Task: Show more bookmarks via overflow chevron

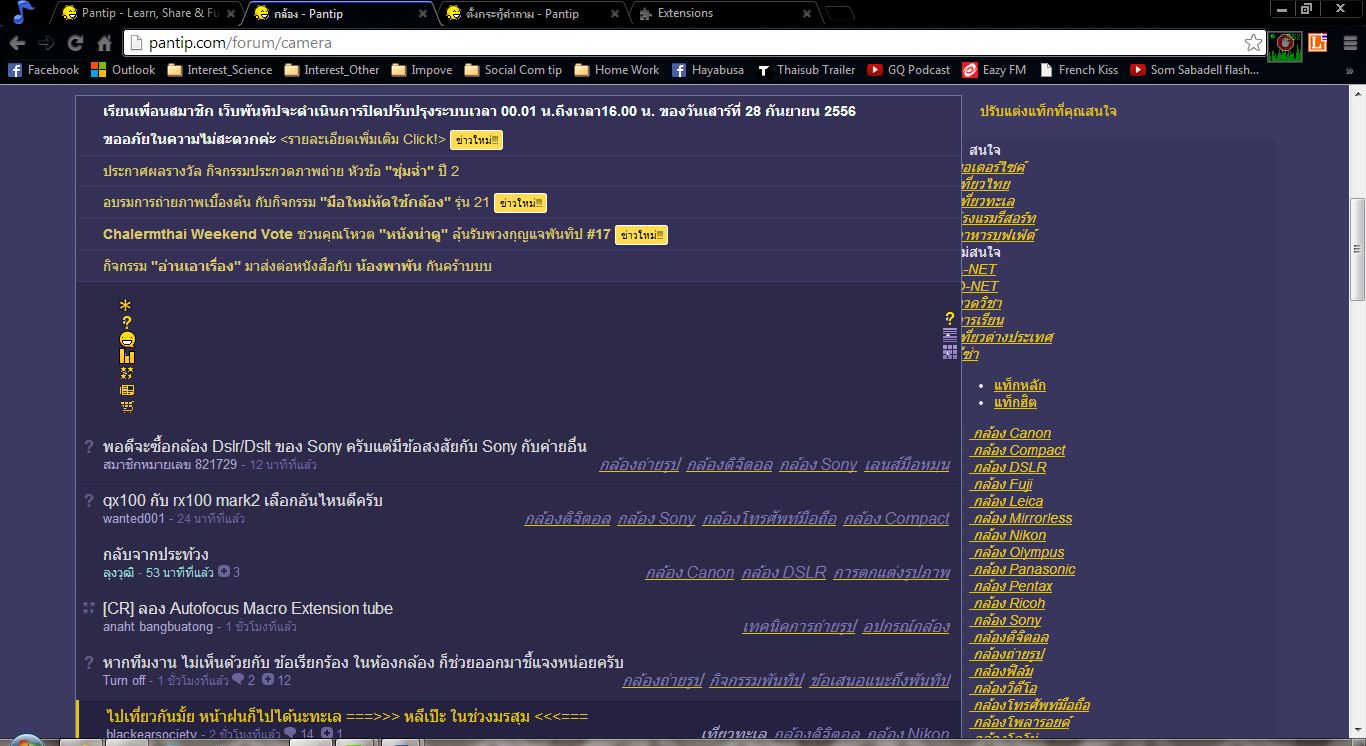Action: (x=1351, y=70)
